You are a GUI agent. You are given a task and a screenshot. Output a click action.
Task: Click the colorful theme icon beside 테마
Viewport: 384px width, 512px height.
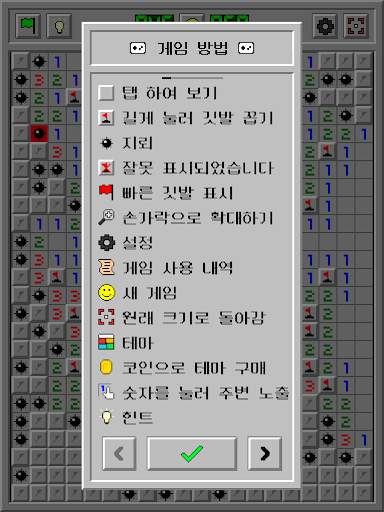tap(106, 342)
